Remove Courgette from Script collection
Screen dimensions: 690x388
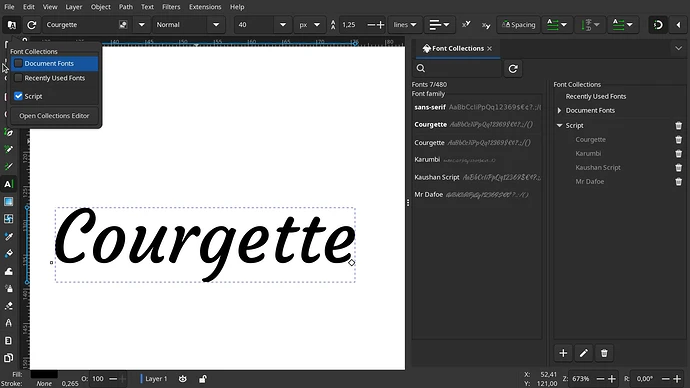point(679,139)
